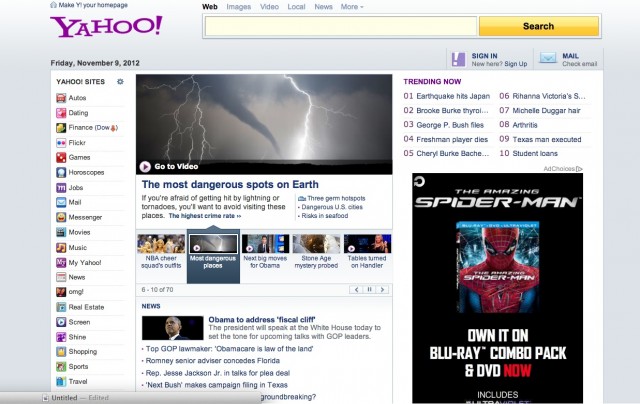Open Rep. Jesse Jackson Jr. plea deal link
Viewport: 640px width, 404px height.
[218, 373]
